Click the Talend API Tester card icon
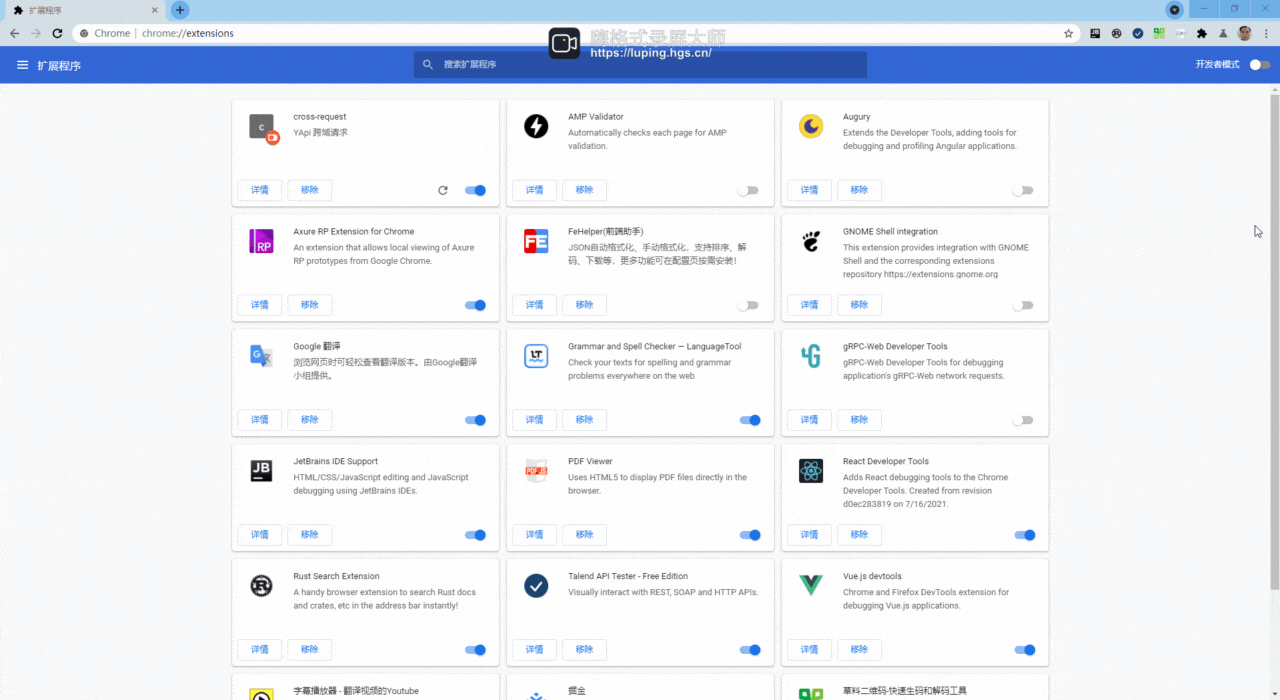The height and width of the screenshot is (700, 1280). tap(536, 586)
